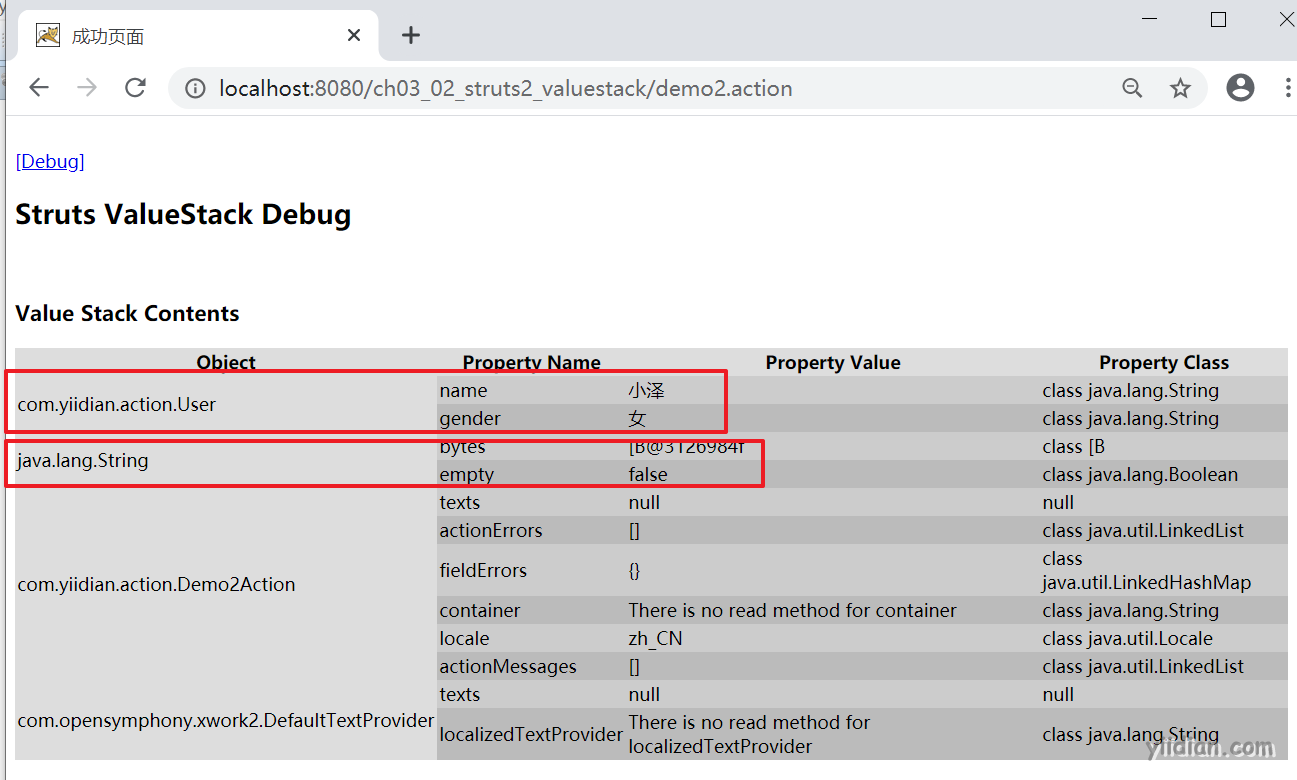This screenshot has width=1297, height=780.
Task: Click the value 女
Action: pyautogui.click(x=638, y=418)
